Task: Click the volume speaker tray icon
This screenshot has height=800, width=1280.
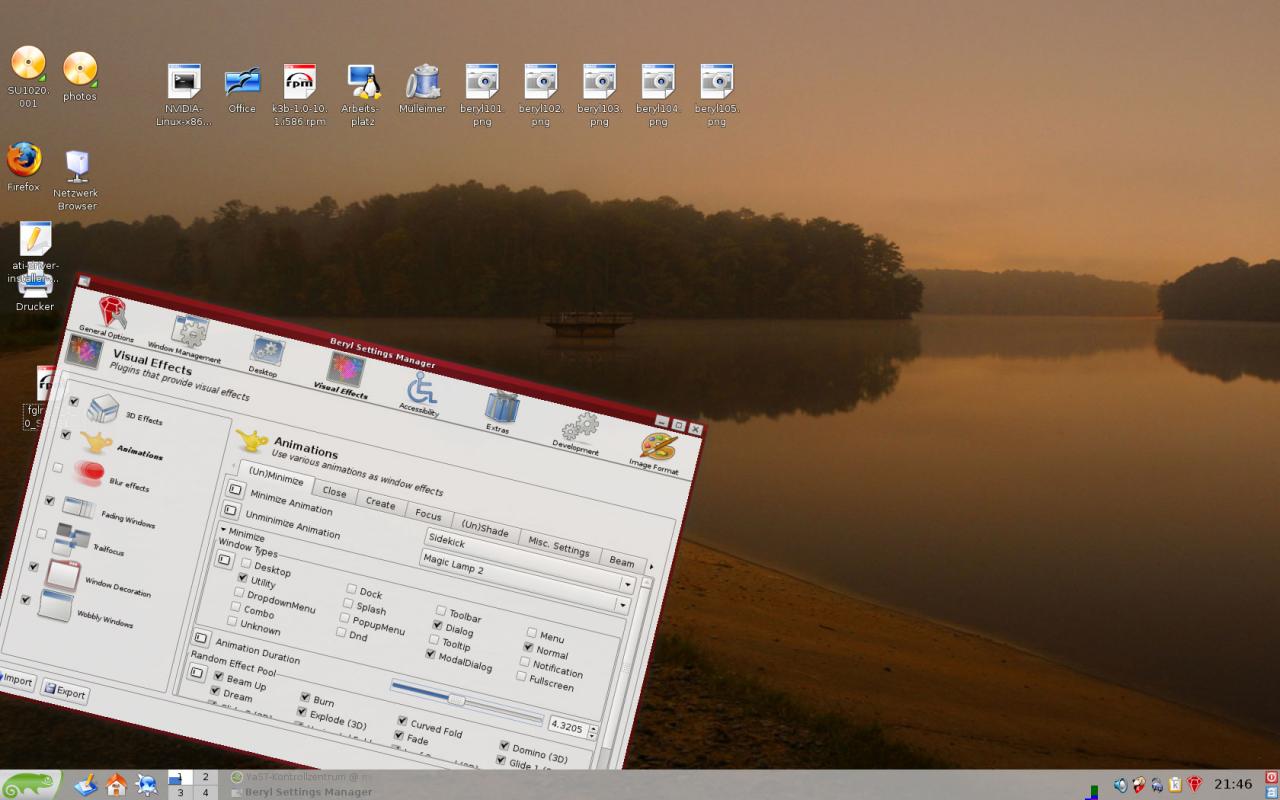Action: click(x=1120, y=785)
